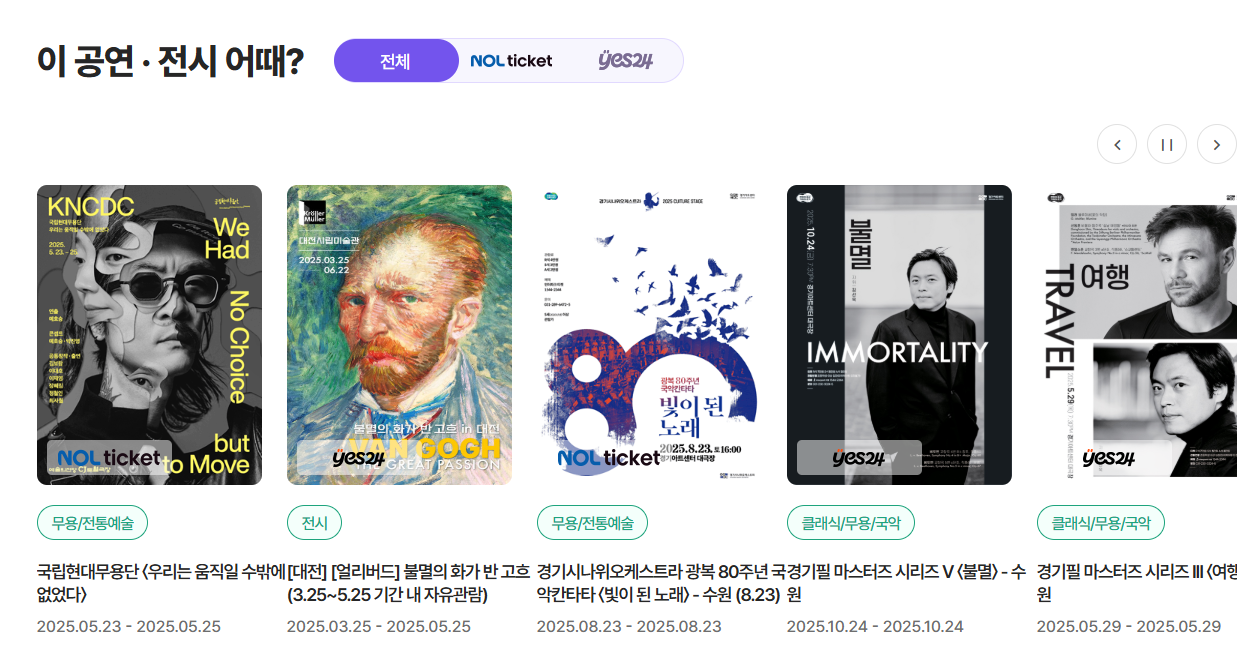Click yes24 badge on IMMORTALITY poster
Screen dimensions: 1241x665
pos(859,458)
